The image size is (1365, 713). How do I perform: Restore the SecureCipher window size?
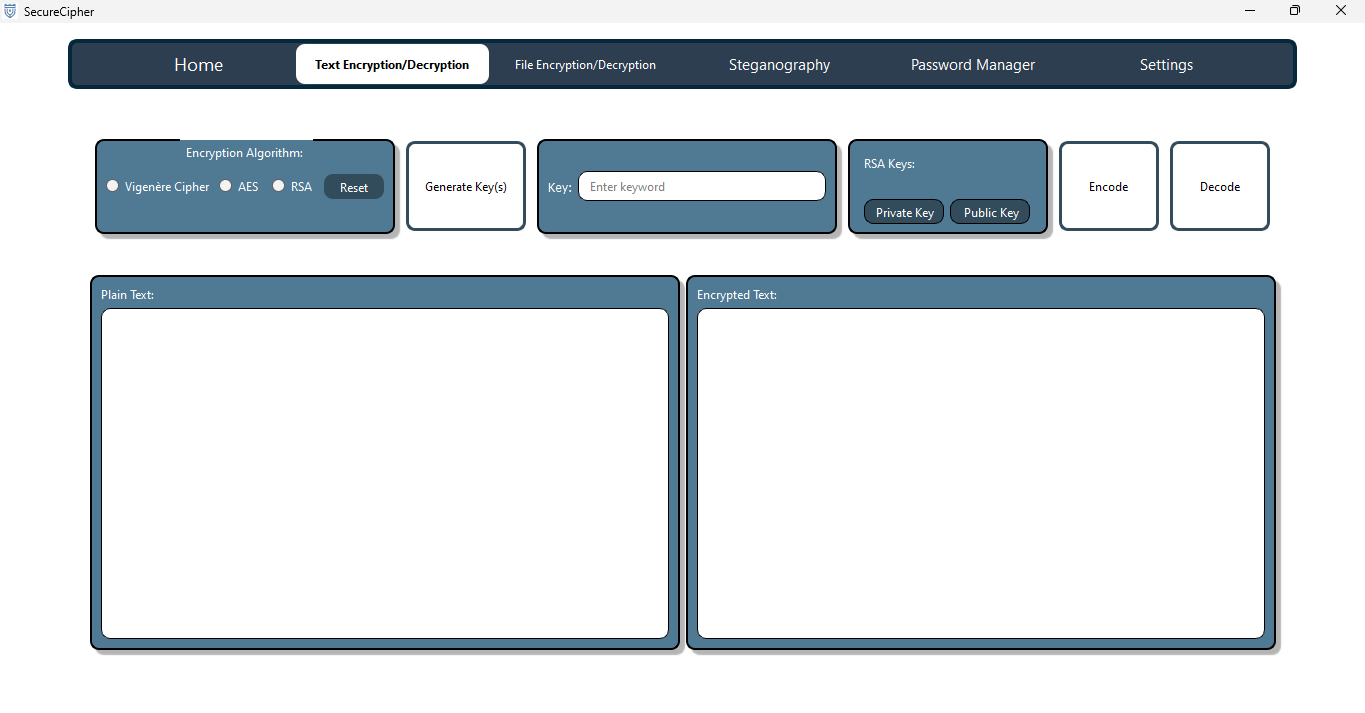(1294, 10)
